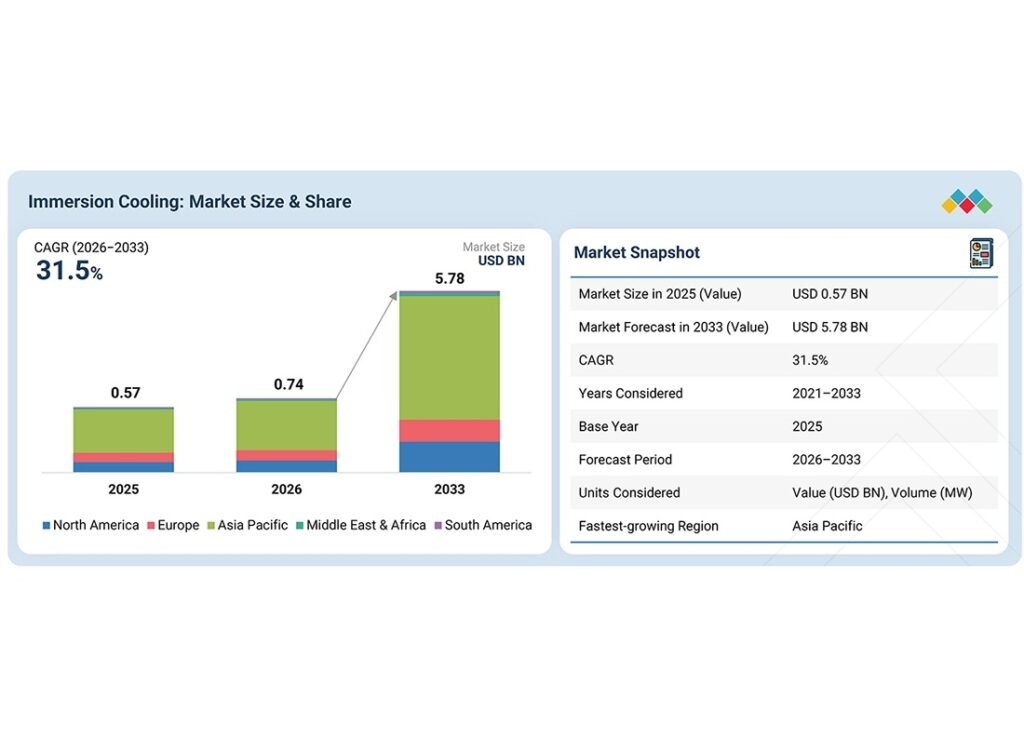Click the green Asia Pacific segment of 2025 bar

coord(123,431)
